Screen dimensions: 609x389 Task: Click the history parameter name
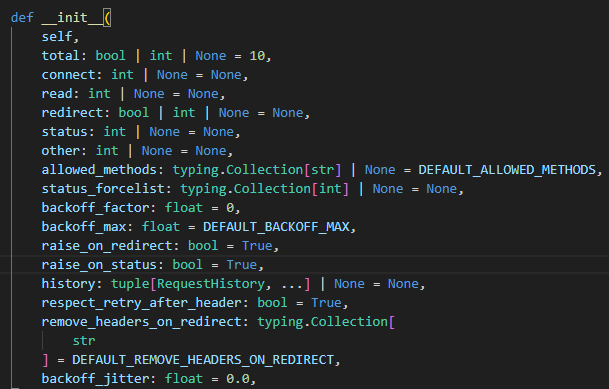[68, 284]
